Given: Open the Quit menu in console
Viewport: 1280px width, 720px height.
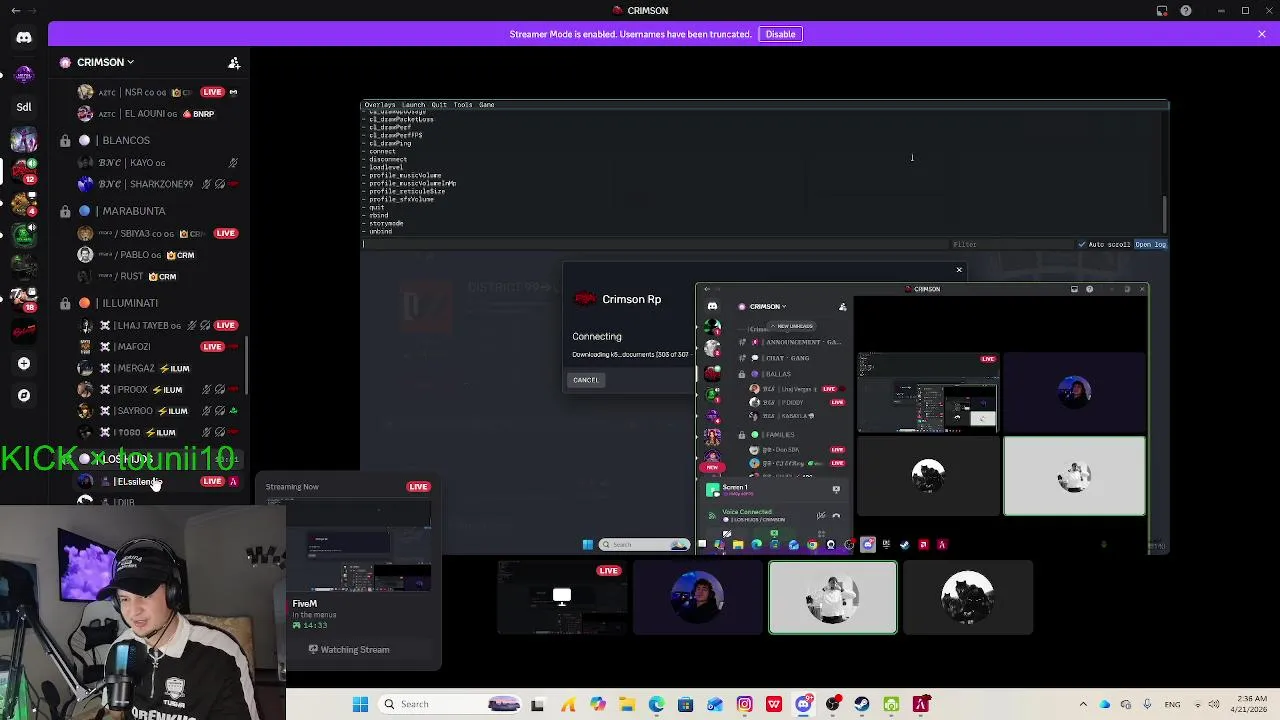Looking at the screenshot, I should [x=439, y=105].
